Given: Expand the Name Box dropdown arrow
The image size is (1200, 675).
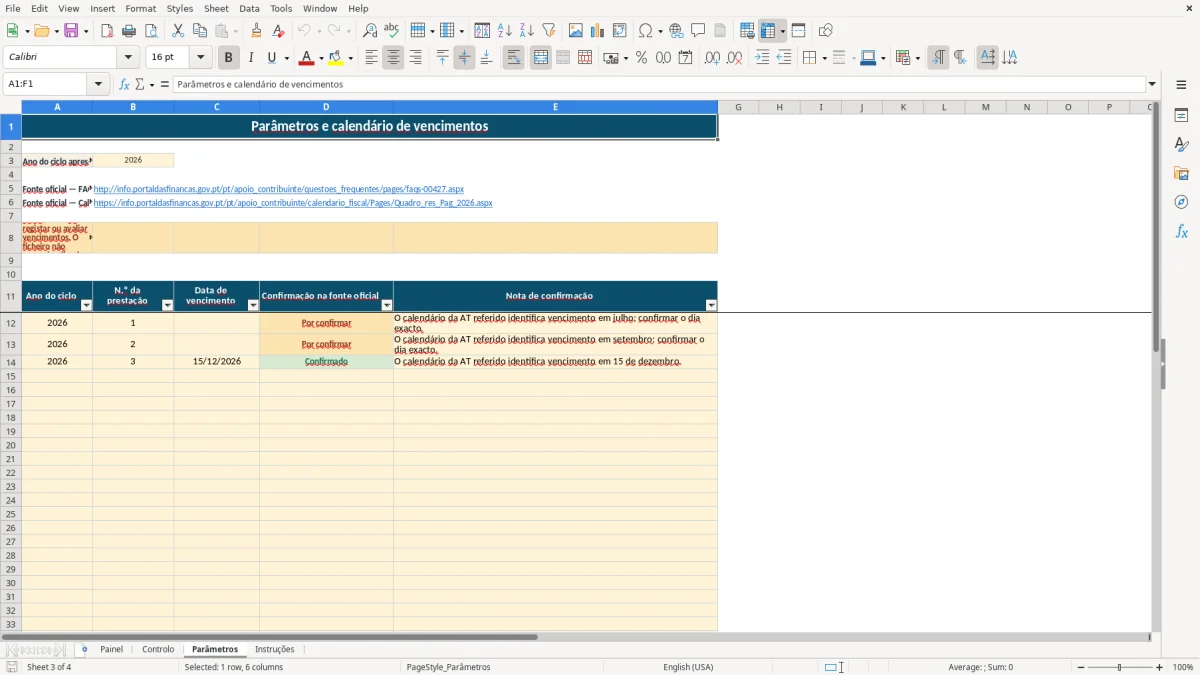Looking at the screenshot, I should pyautogui.click(x=98, y=85).
